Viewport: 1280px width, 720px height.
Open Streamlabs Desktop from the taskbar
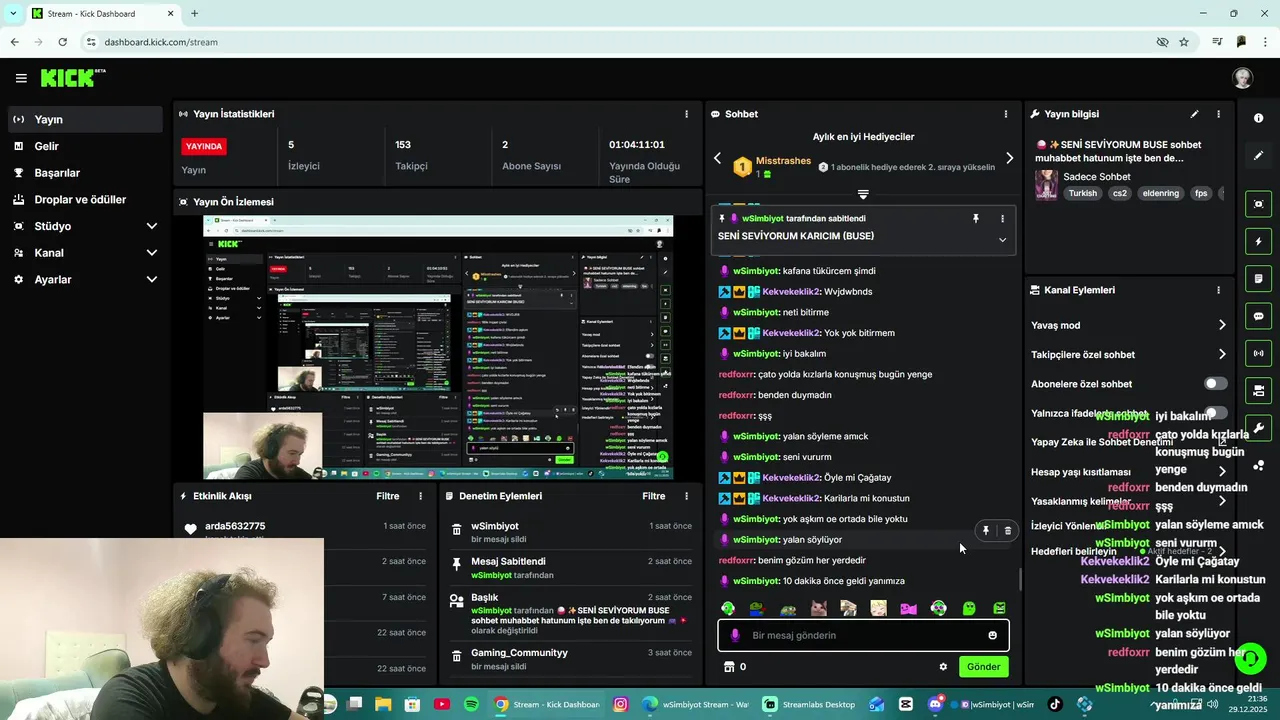click(x=811, y=704)
